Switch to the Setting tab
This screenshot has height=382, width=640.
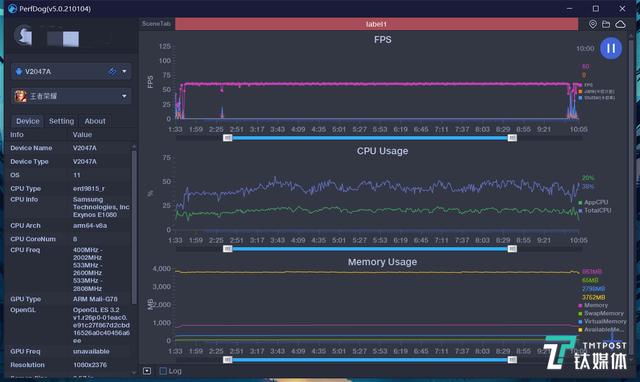[x=61, y=121]
